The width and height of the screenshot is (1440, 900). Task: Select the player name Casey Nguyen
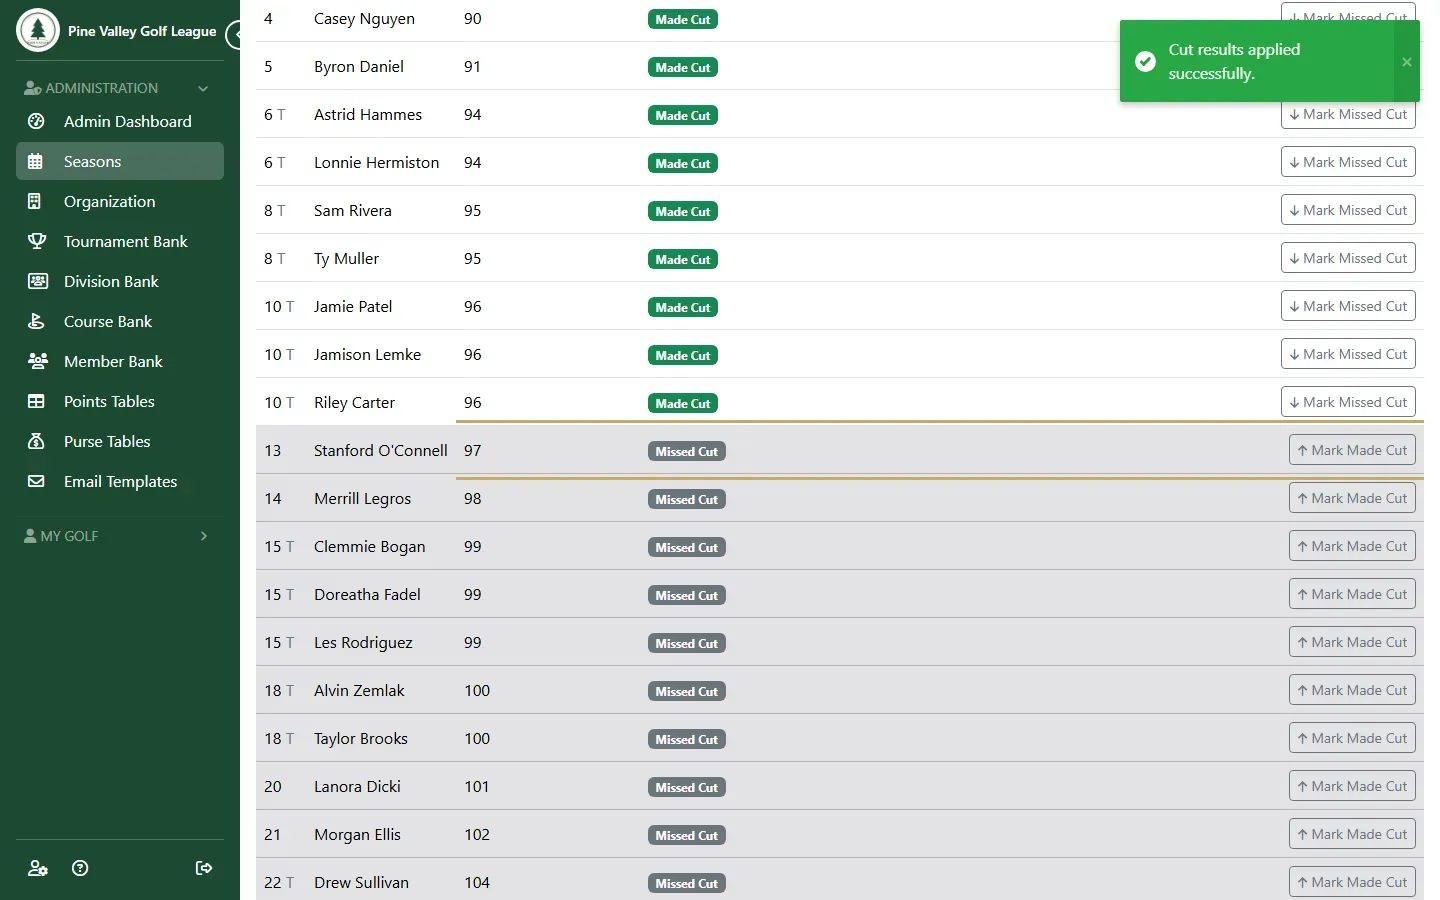(364, 19)
